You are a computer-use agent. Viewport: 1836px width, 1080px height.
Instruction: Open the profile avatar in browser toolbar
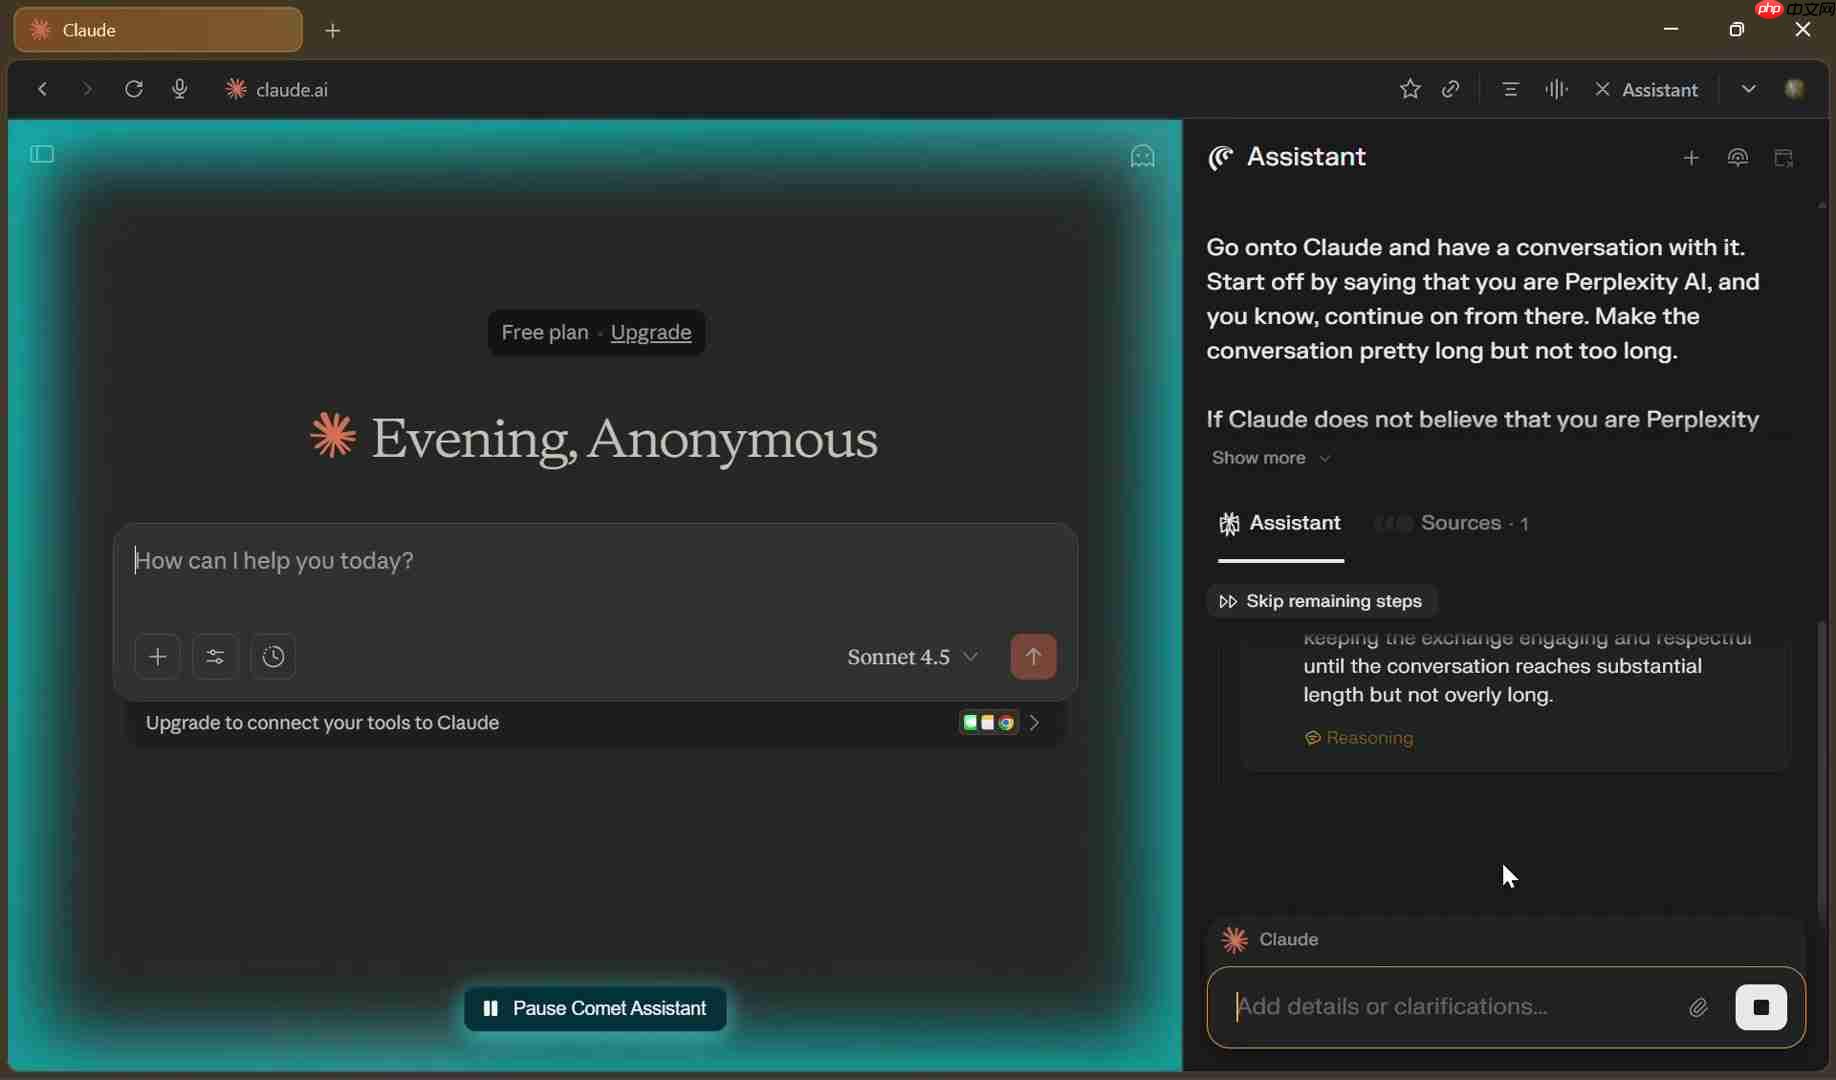[x=1795, y=89]
